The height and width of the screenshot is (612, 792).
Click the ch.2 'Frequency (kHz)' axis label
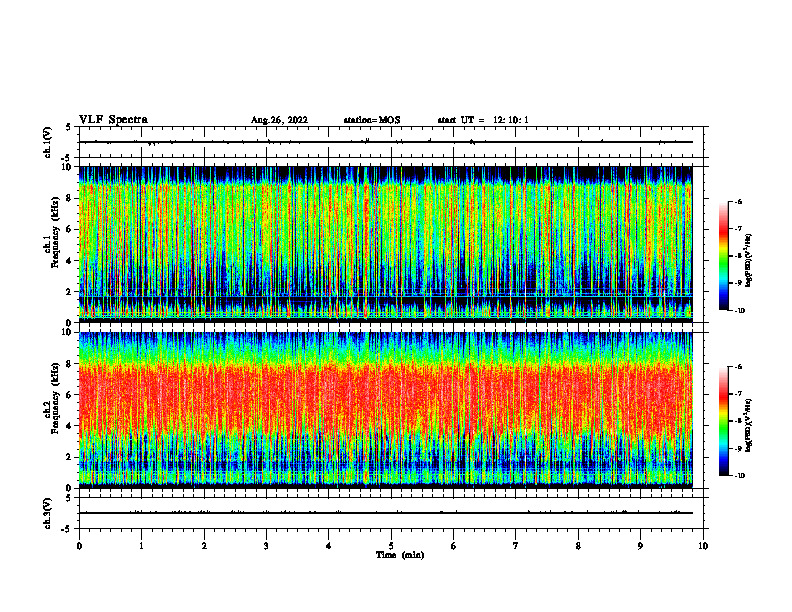[x=54, y=398]
